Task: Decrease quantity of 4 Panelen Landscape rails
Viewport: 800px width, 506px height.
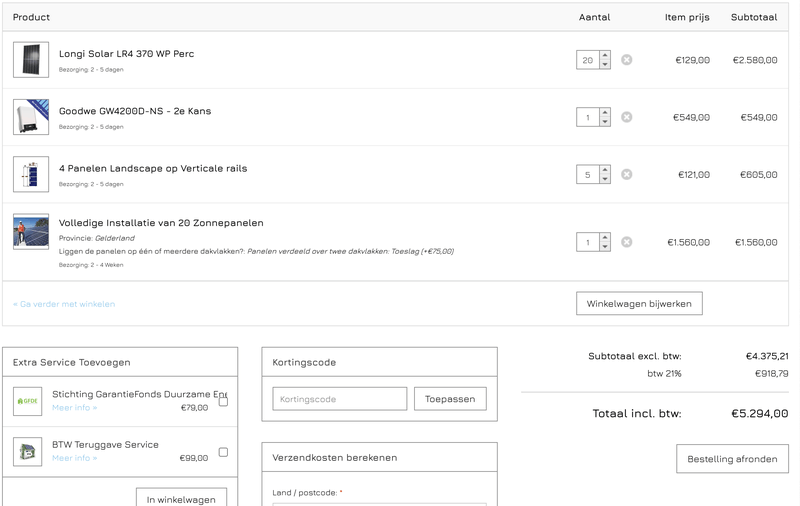Action: point(605,179)
